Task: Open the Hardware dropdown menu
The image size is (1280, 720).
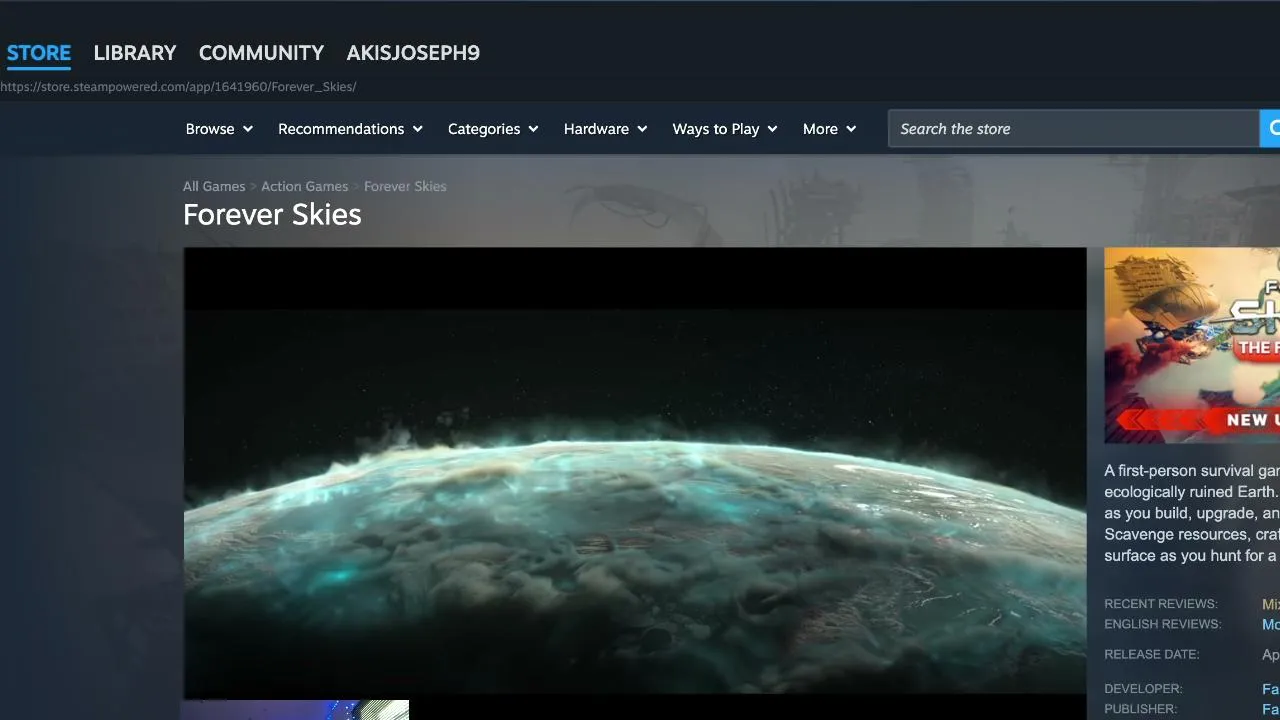Action: coord(605,129)
